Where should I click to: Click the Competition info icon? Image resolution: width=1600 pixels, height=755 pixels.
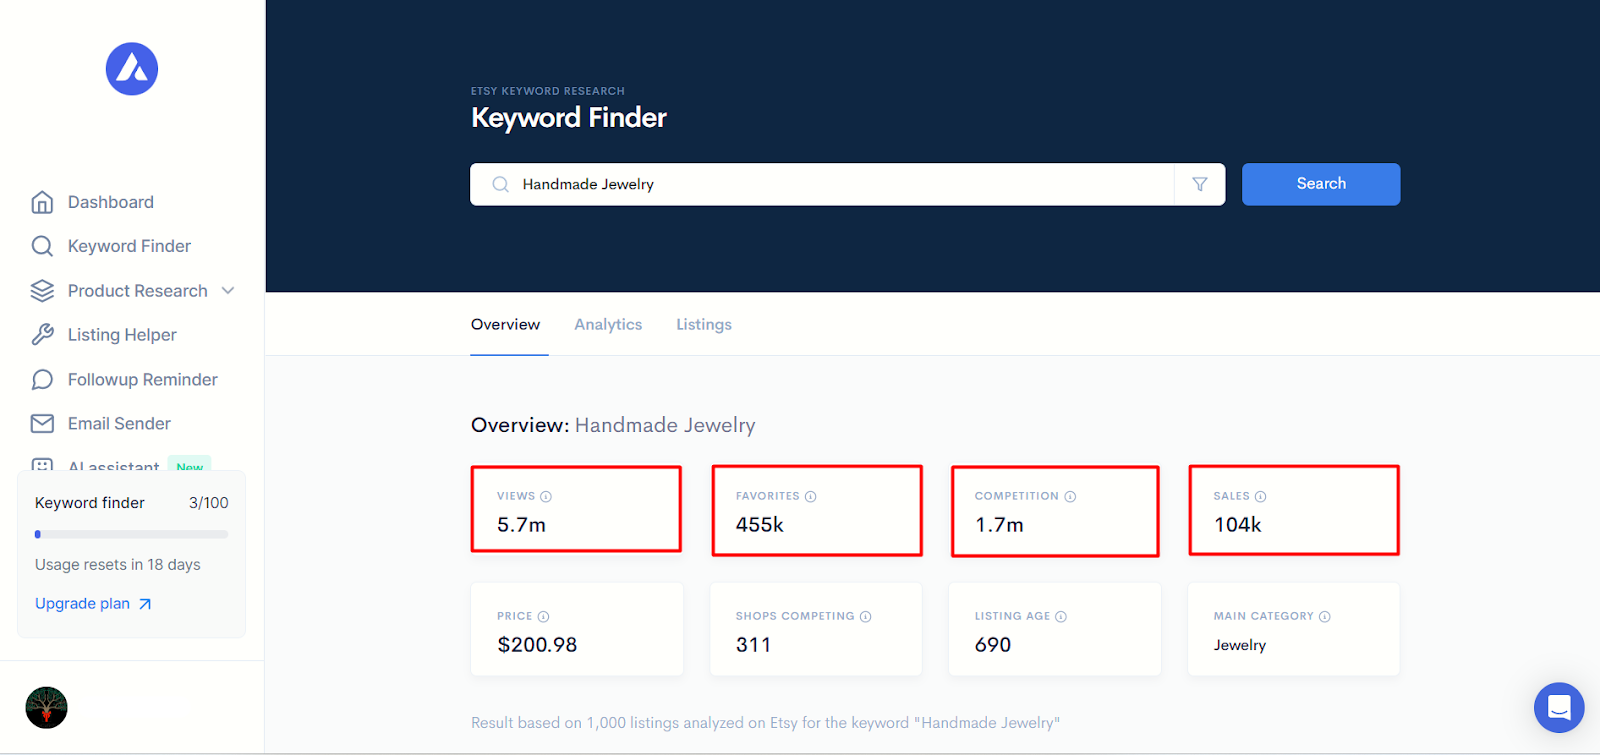coord(1070,497)
